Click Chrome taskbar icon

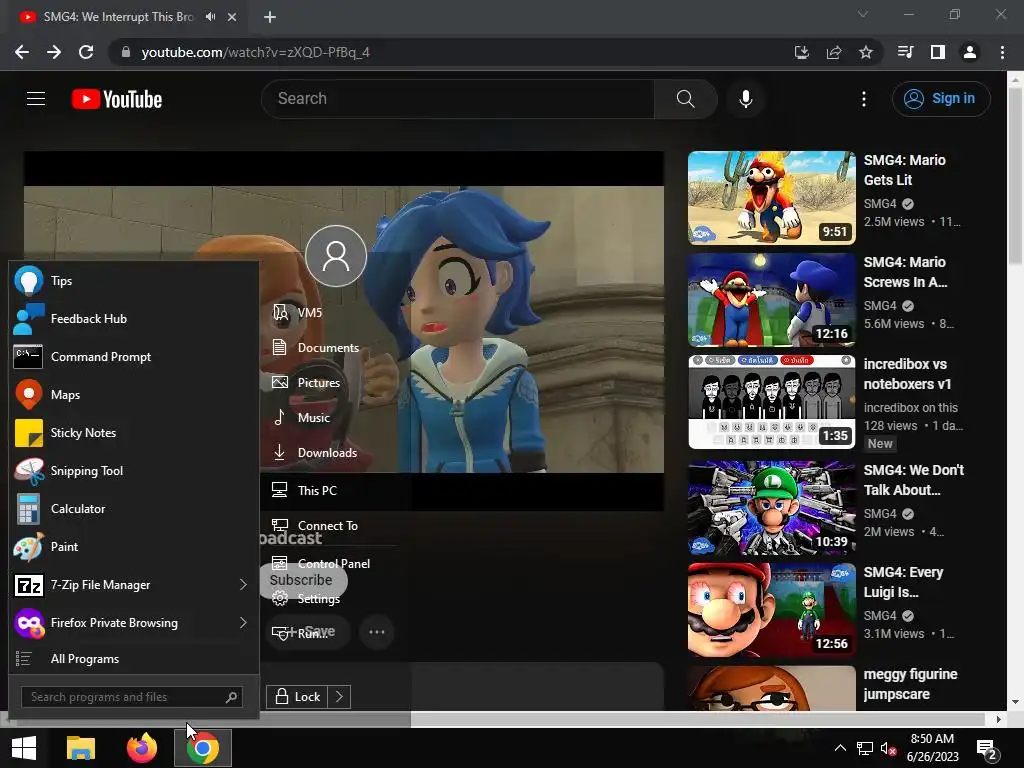pos(202,748)
